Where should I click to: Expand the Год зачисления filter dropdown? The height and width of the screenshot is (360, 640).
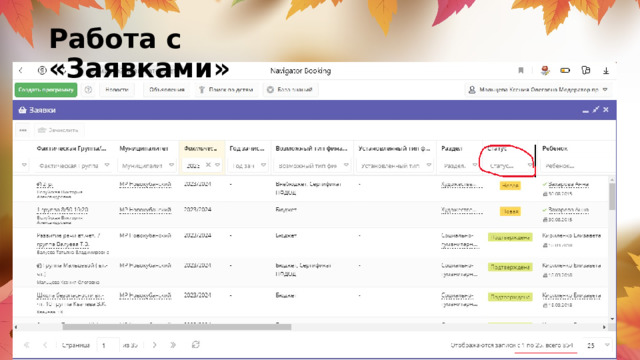[263, 165]
